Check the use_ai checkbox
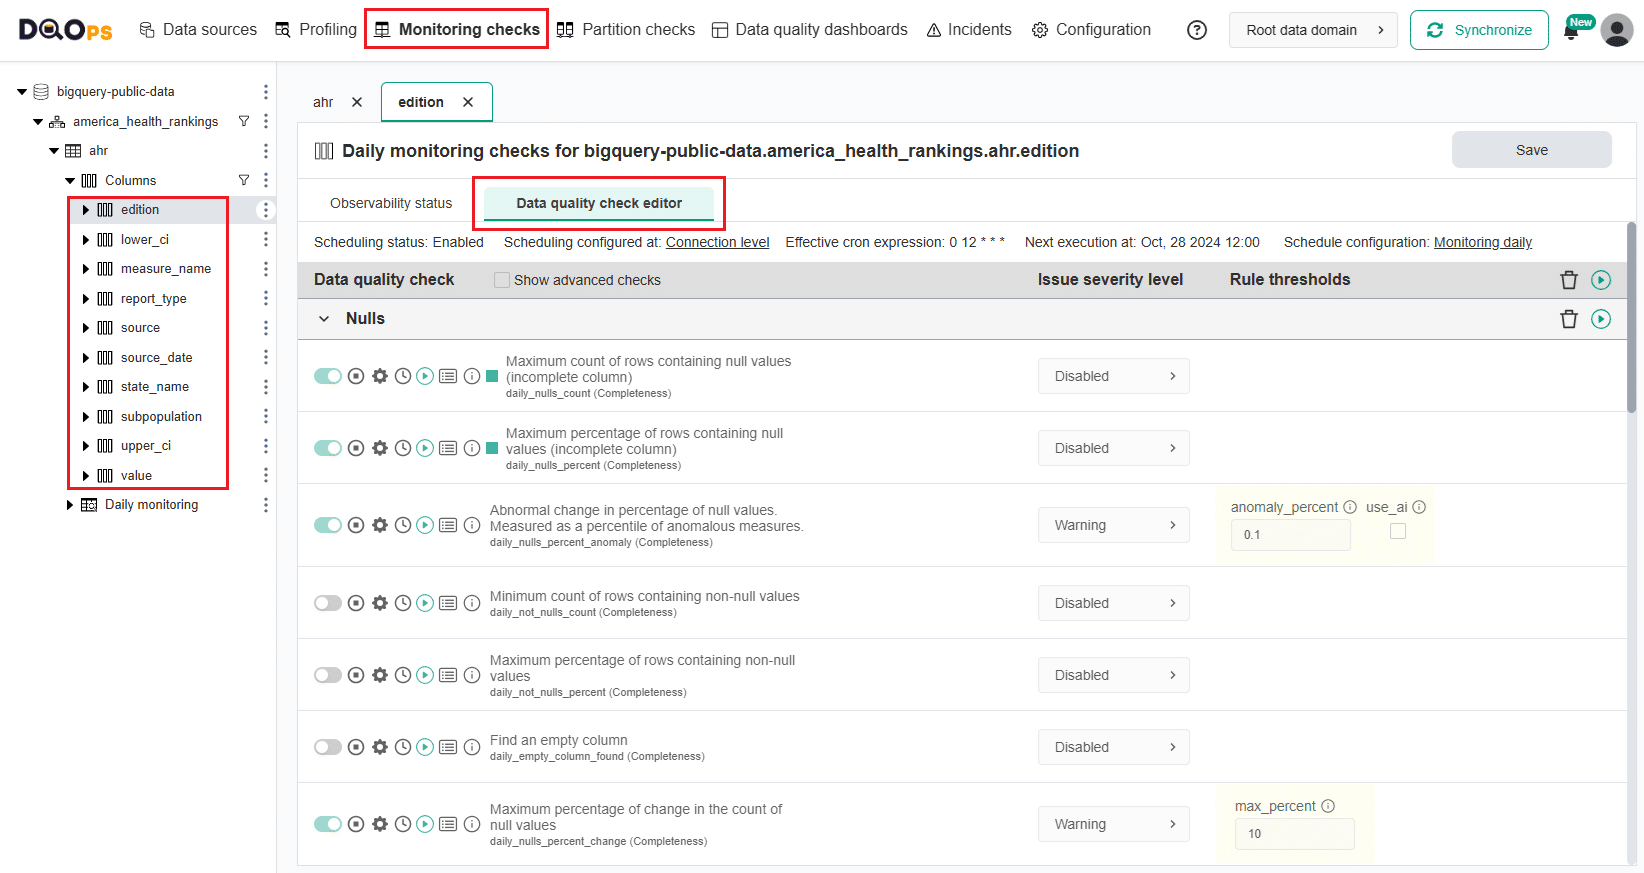The image size is (1644, 873). 1398,531
